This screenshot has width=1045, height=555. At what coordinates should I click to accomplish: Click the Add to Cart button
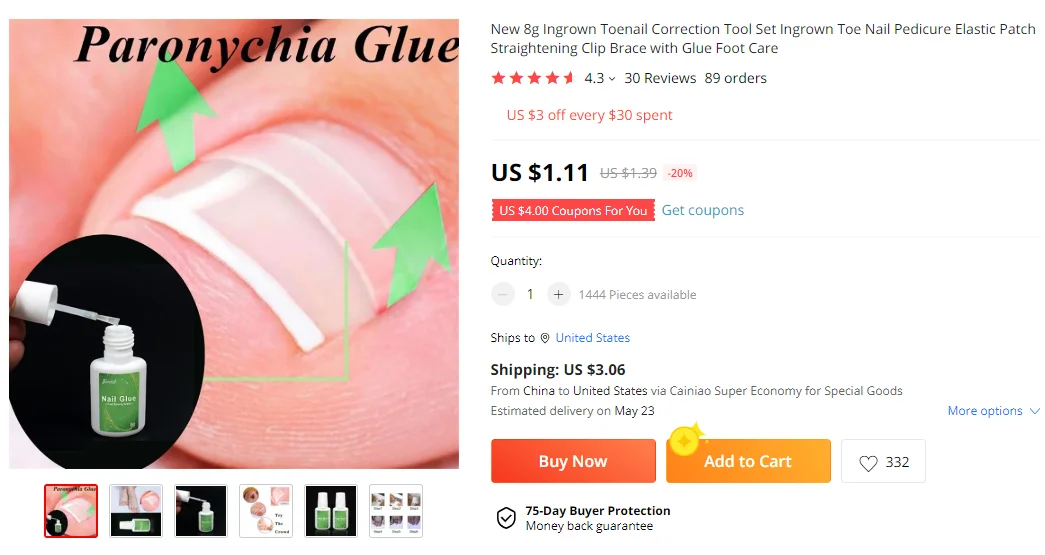748,461
